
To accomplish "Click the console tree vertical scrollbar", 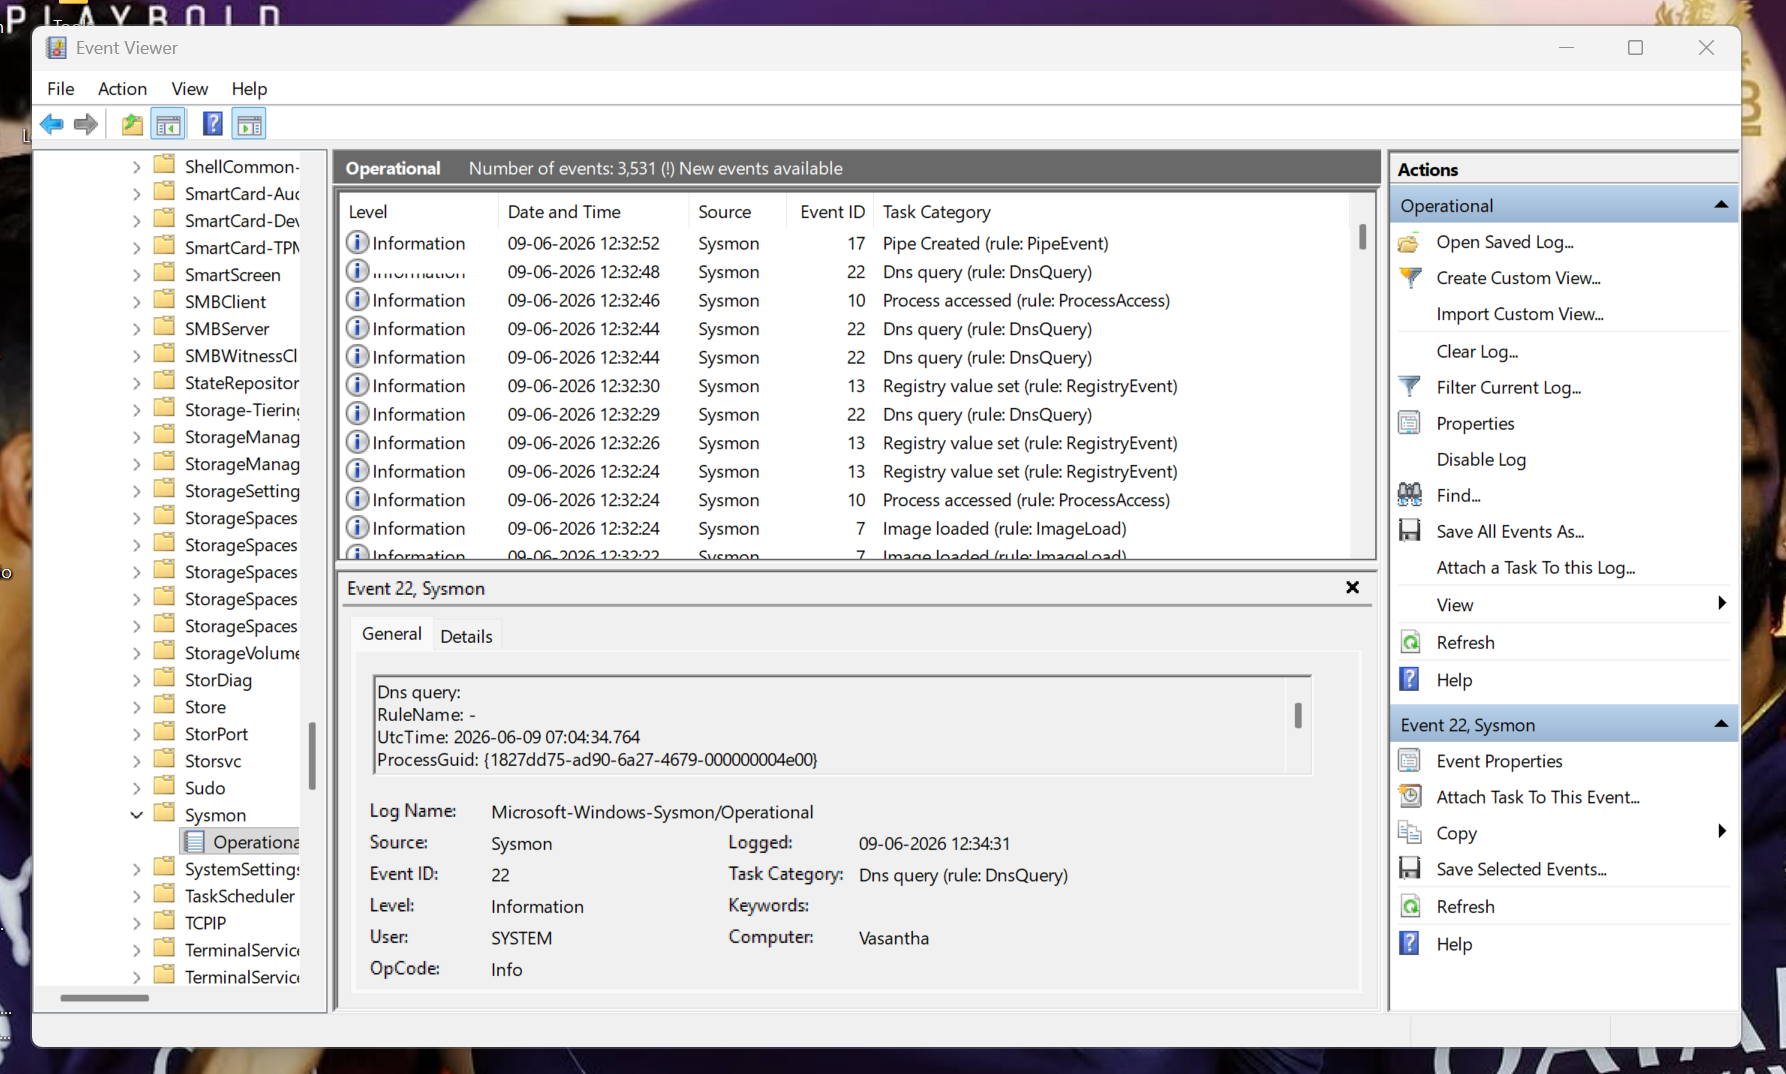I will tap(312, 756).
